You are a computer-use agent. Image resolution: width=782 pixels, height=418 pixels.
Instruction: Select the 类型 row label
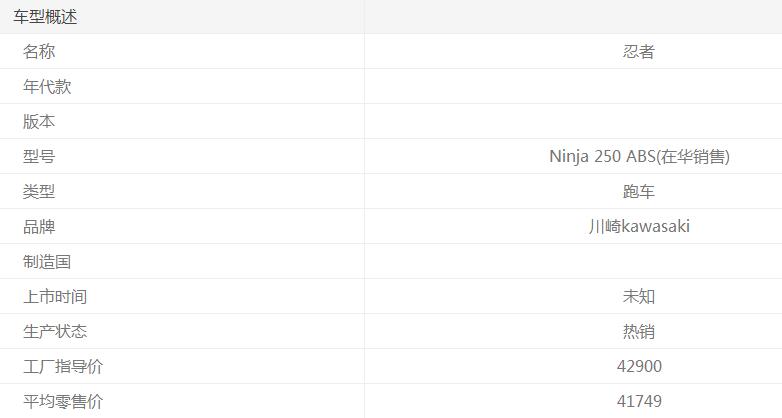(39, 192)
